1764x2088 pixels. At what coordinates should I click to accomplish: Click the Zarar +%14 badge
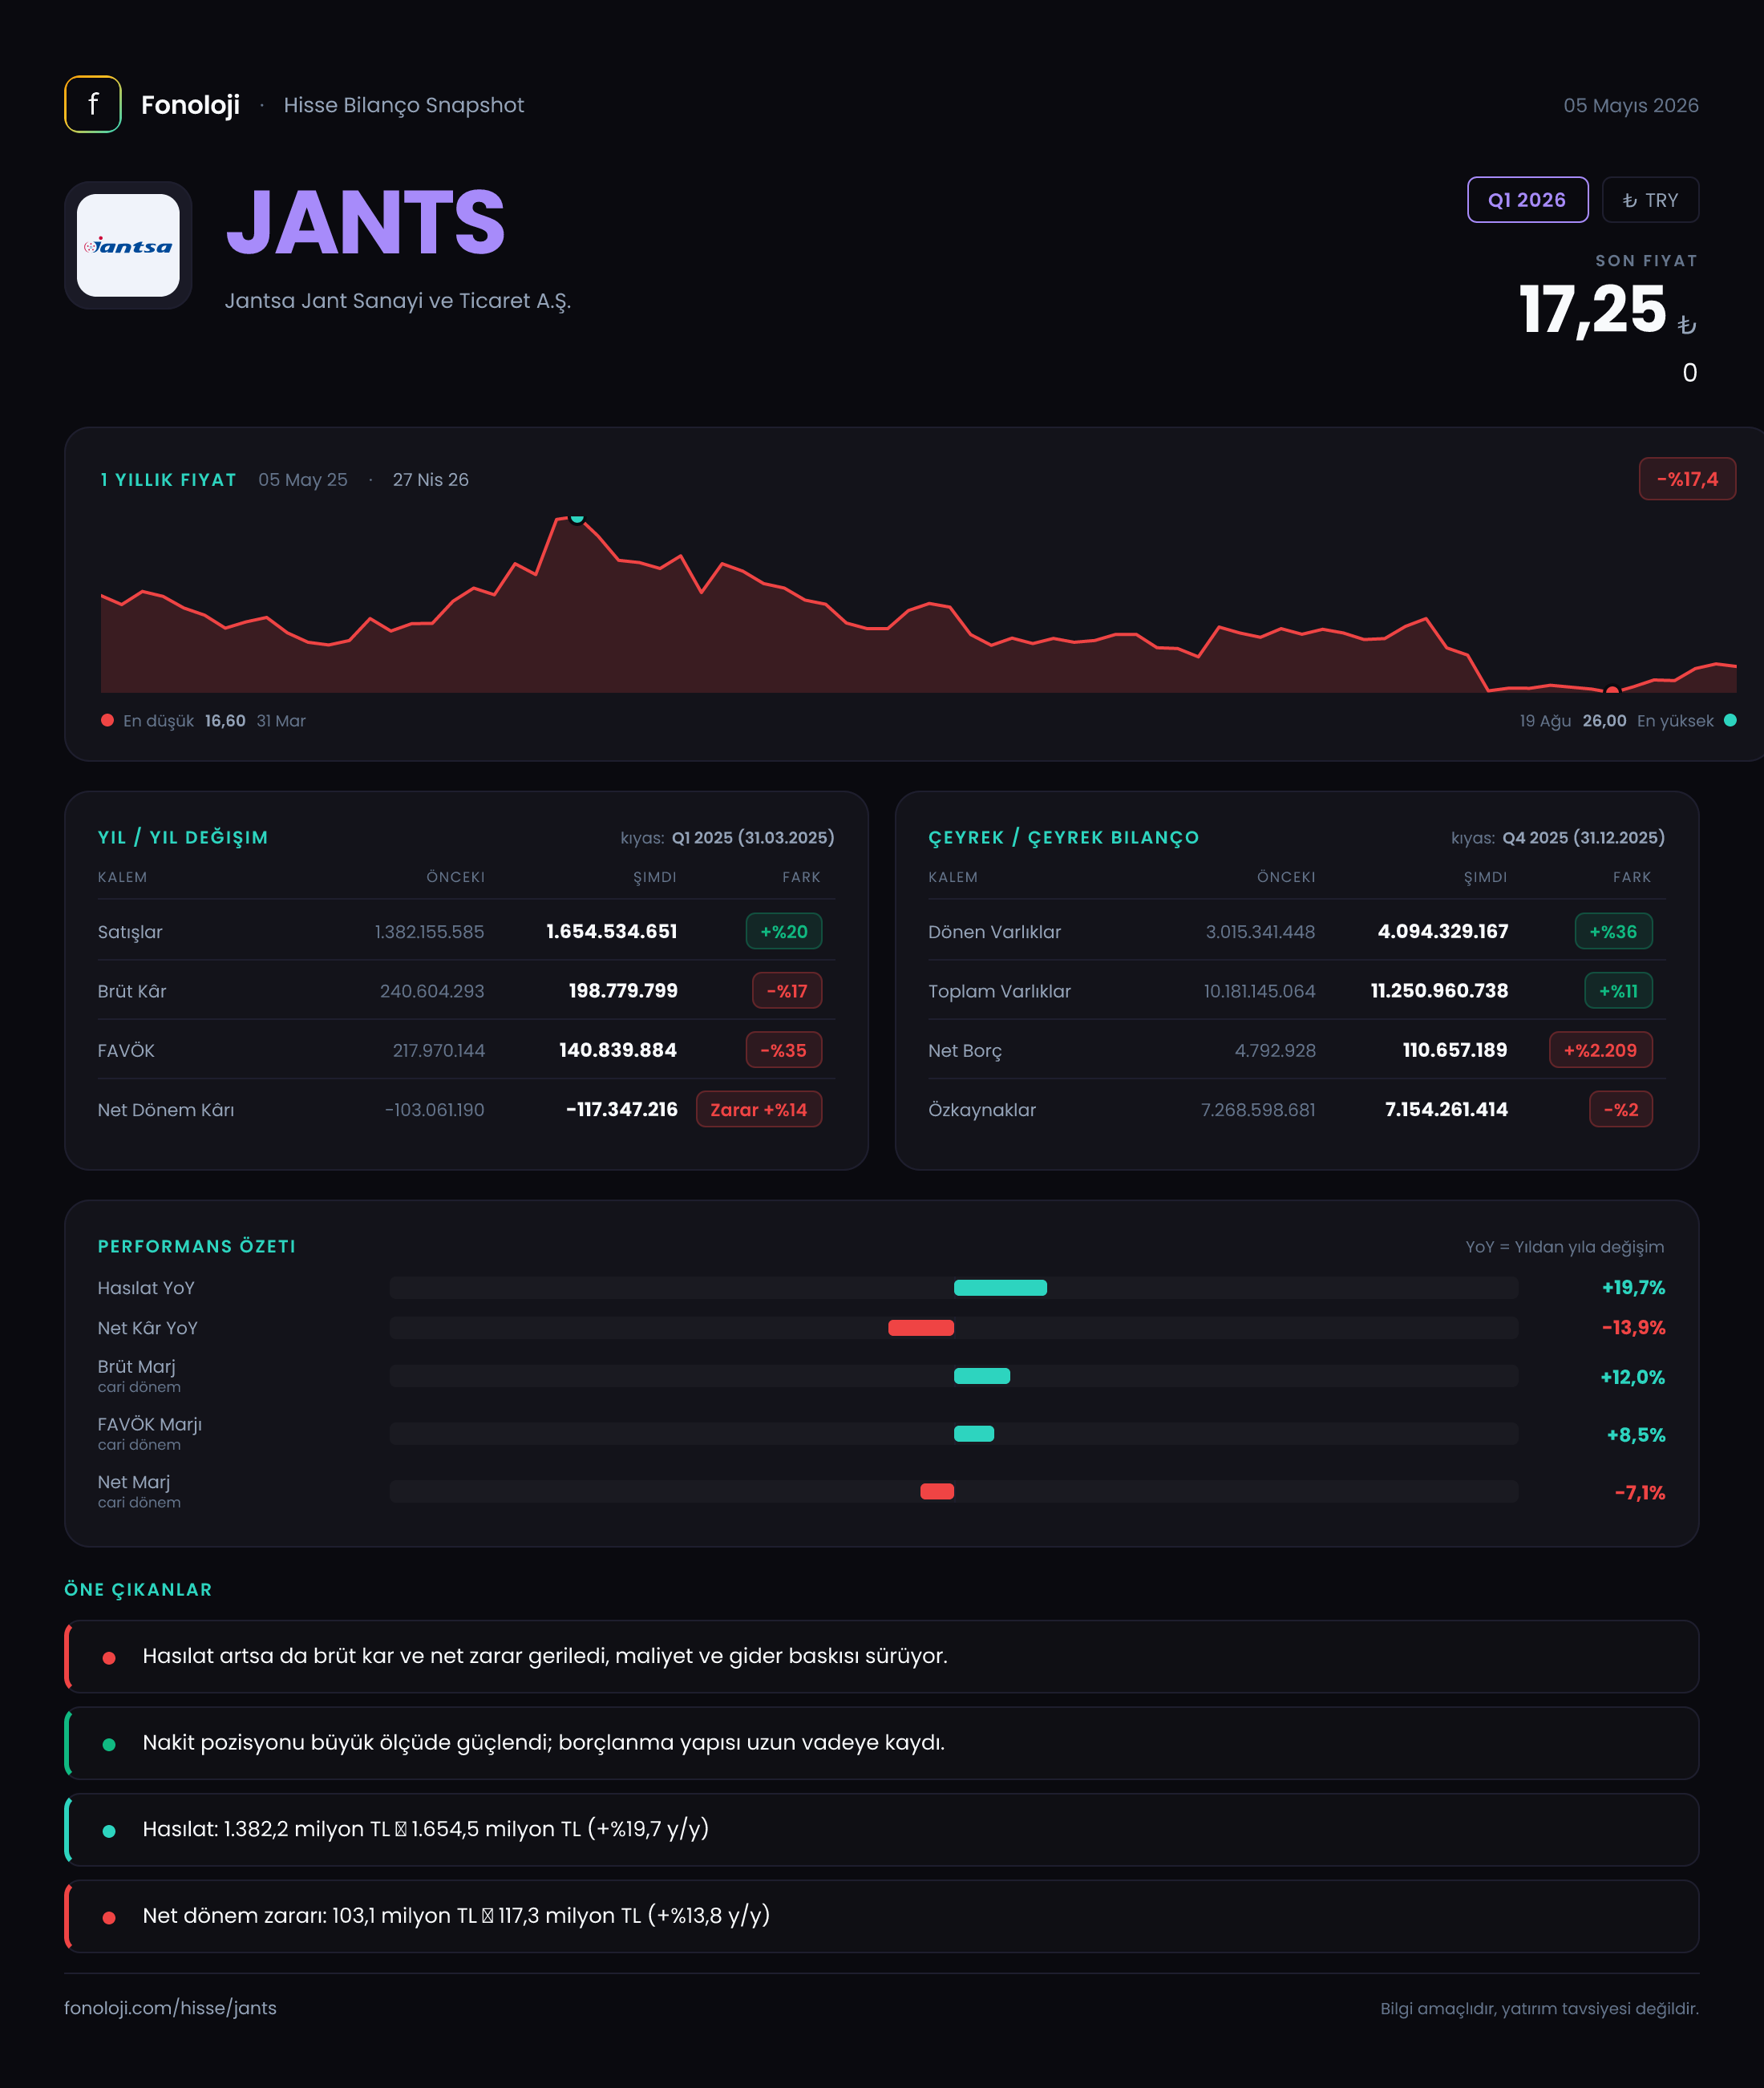pyautogui.click(x=759, y=1109)
